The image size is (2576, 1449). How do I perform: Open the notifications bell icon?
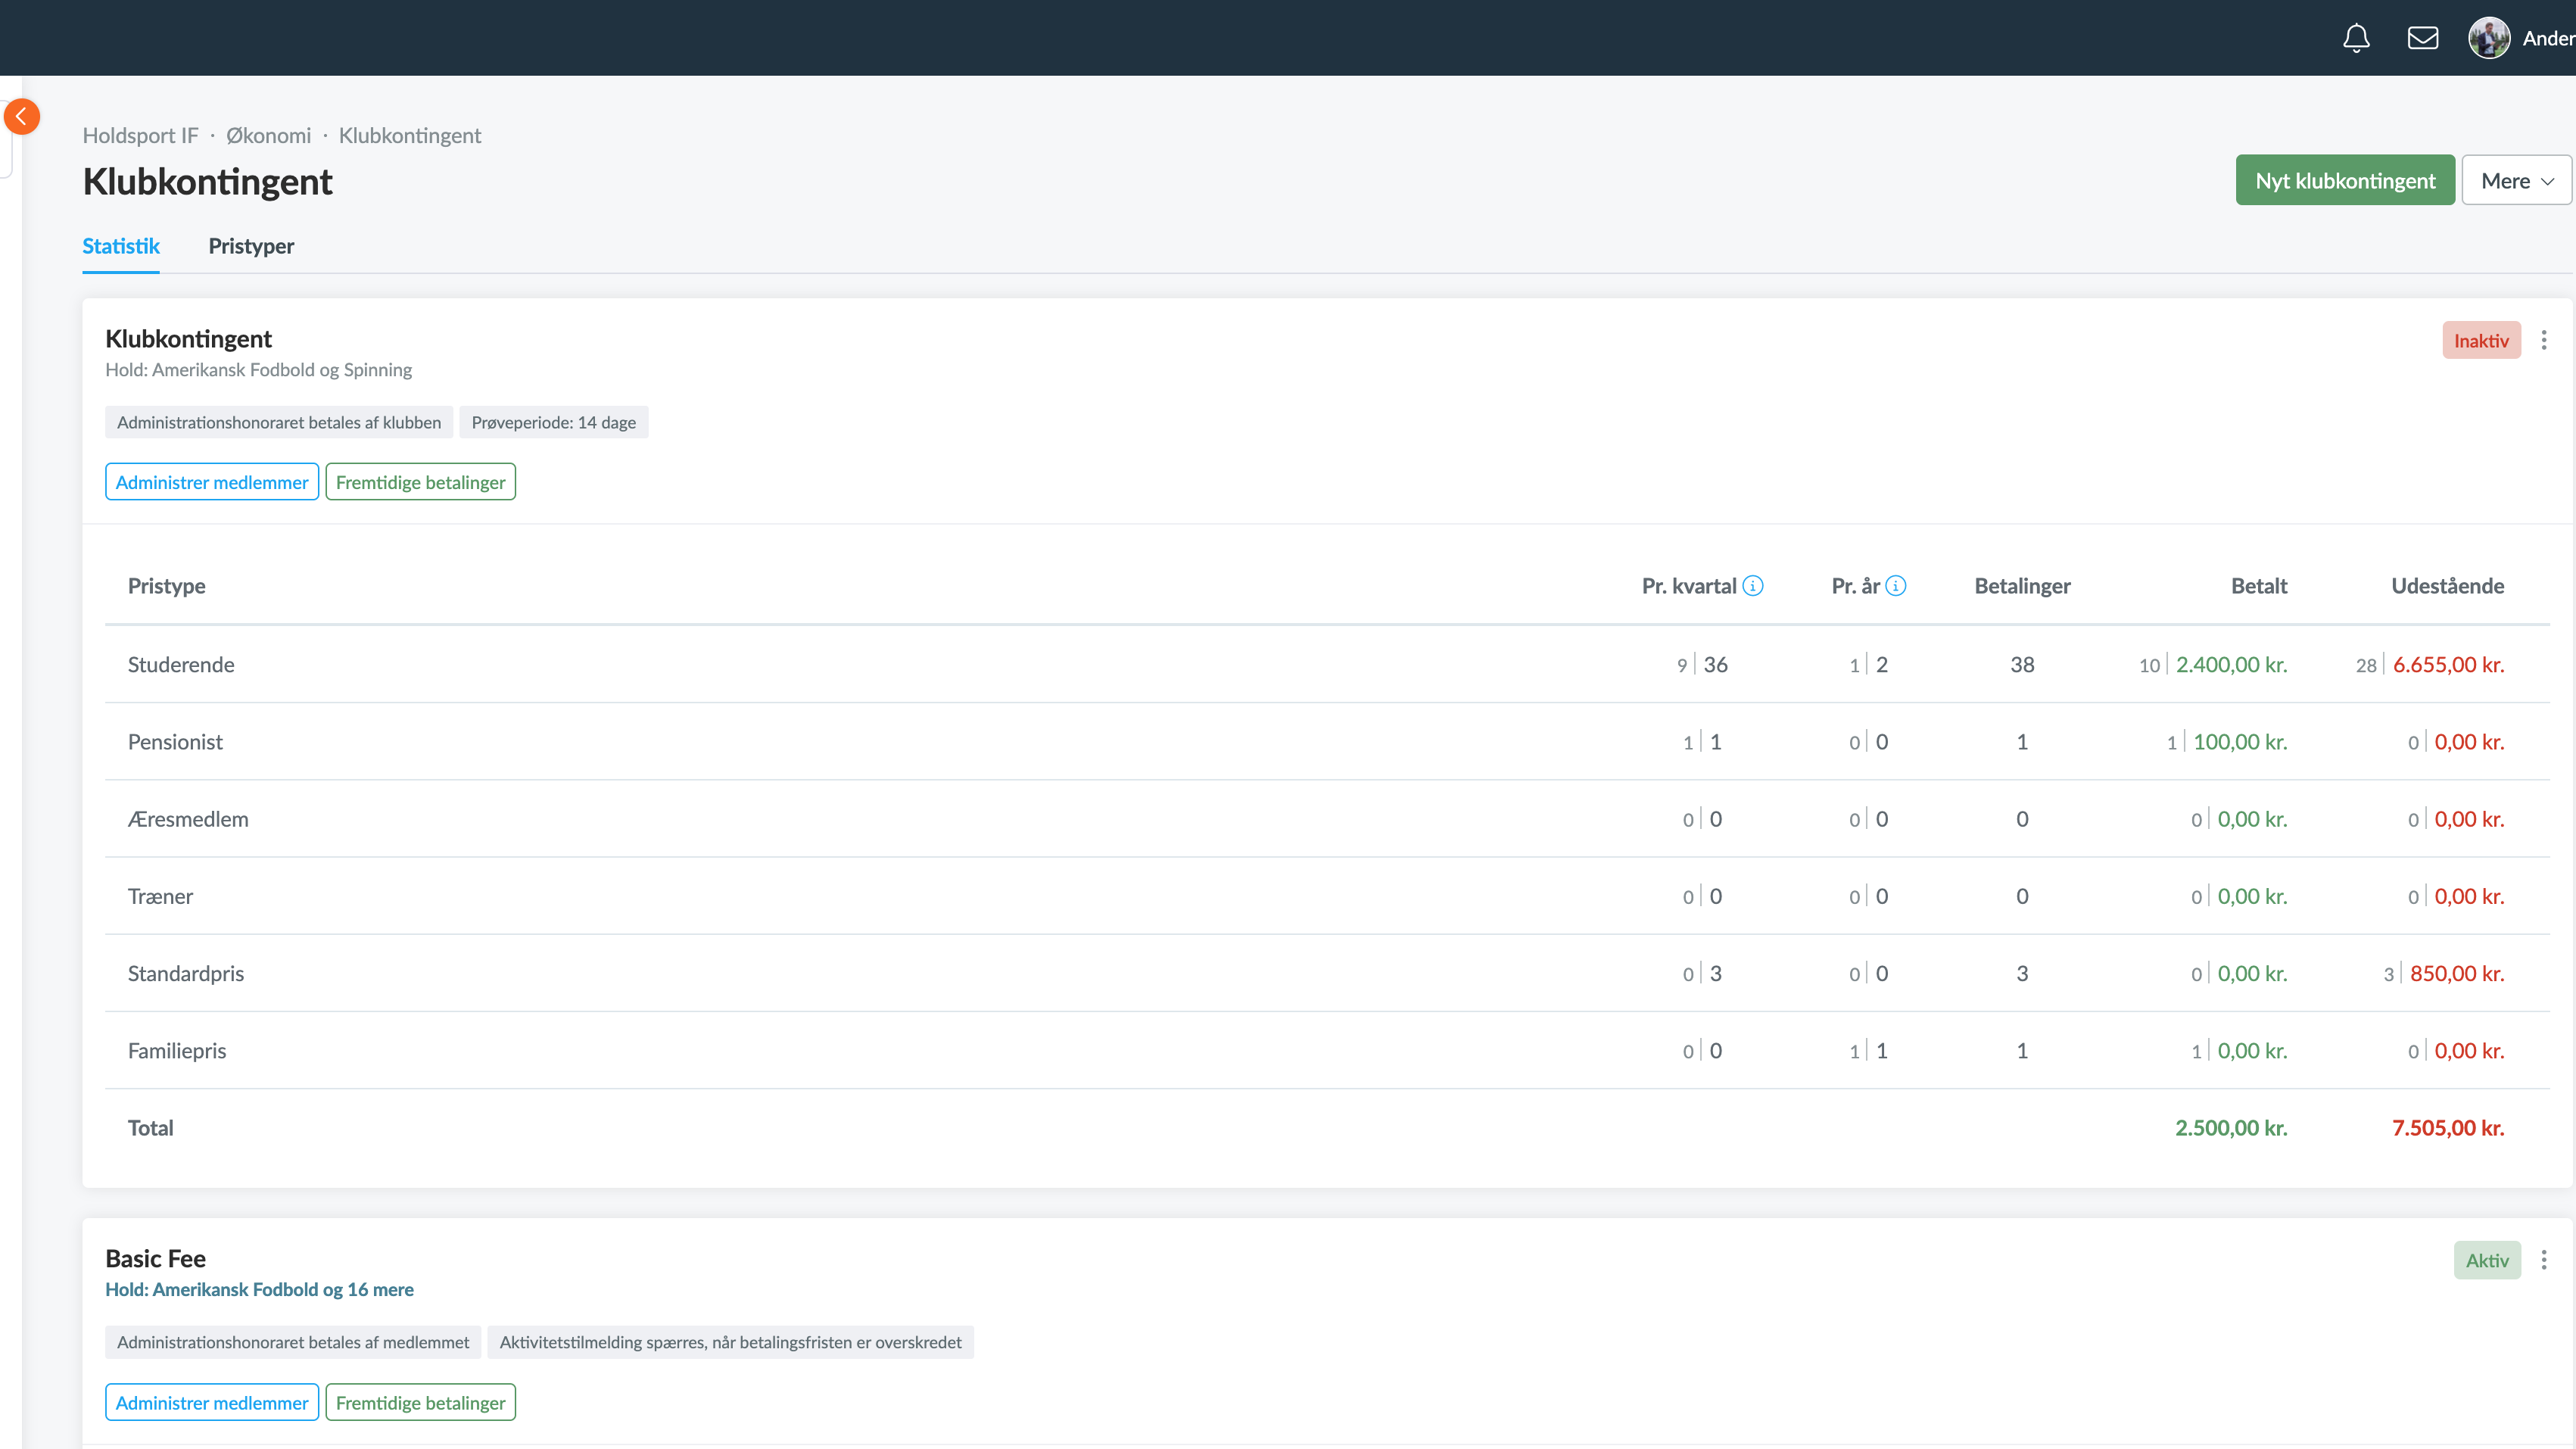tap(2356, 38)
